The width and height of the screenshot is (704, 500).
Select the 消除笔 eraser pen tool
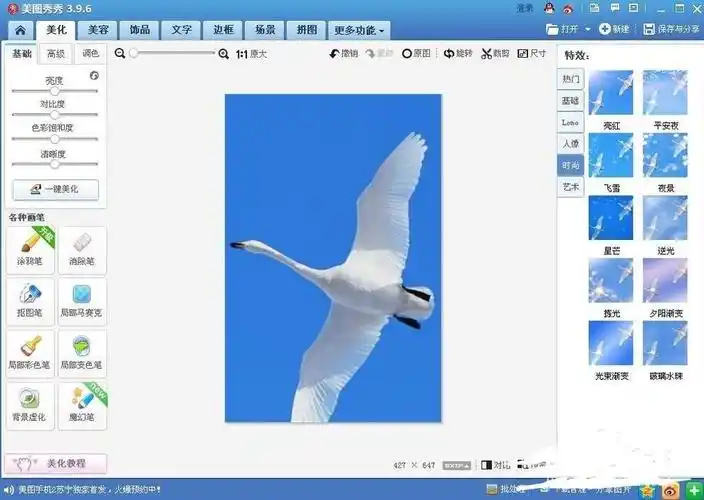pos(82,251)
